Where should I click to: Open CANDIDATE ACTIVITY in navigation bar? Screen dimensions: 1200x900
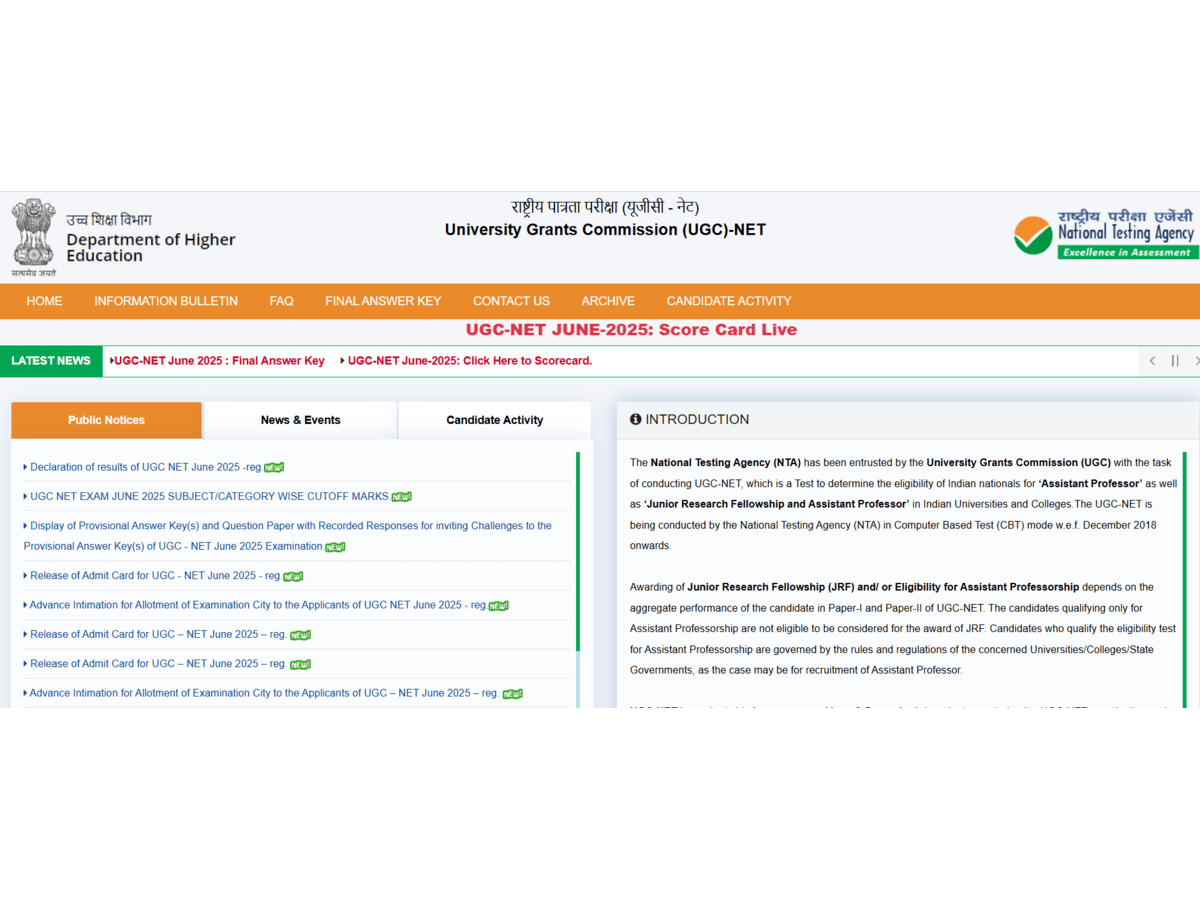pyautogui.click(x=729, y=301)
